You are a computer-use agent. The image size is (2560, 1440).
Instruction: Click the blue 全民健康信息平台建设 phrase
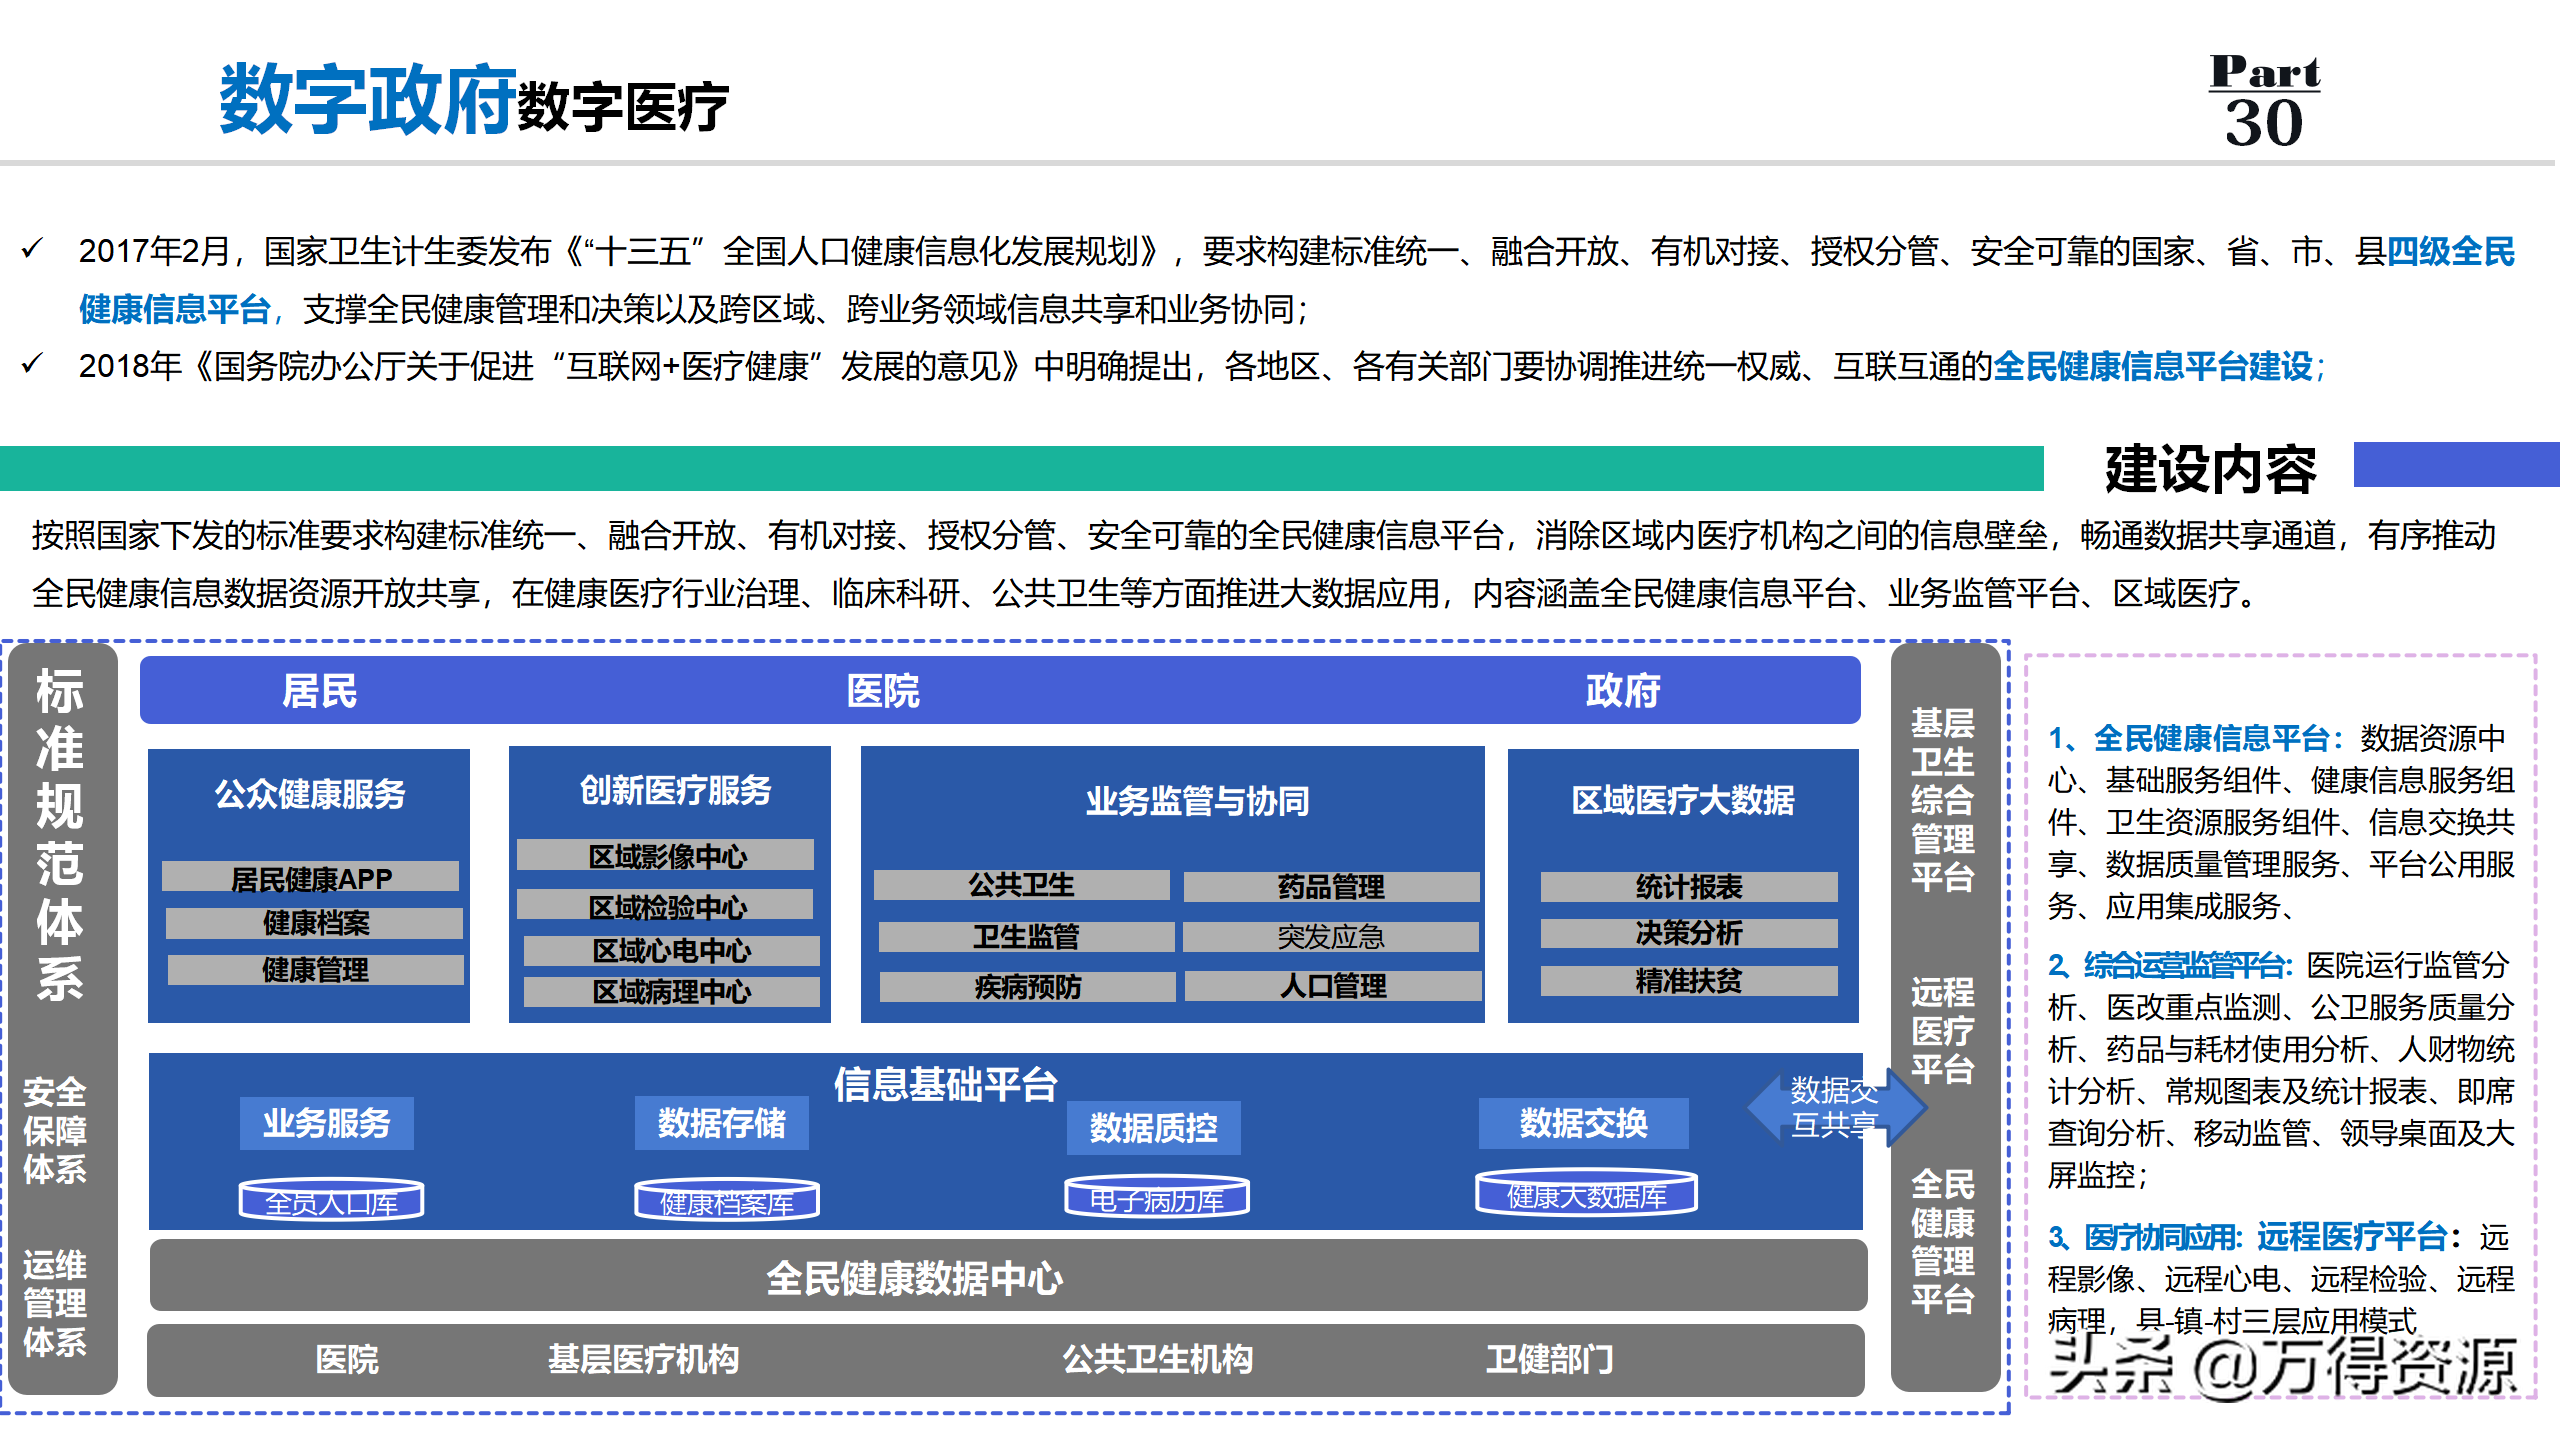(2153, 366)
